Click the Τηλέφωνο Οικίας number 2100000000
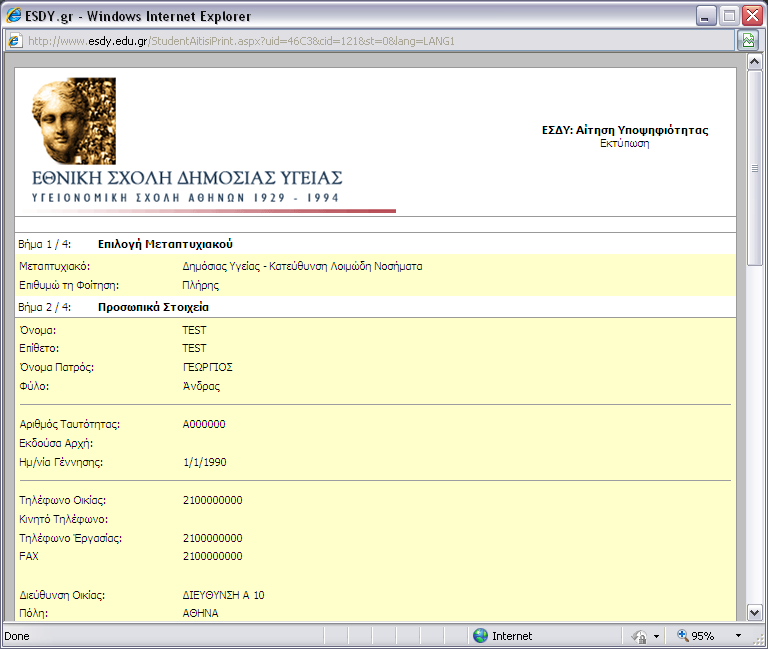The width and height of the screenshot is (768, 649). pyautogui.click(x=213, y=500)
